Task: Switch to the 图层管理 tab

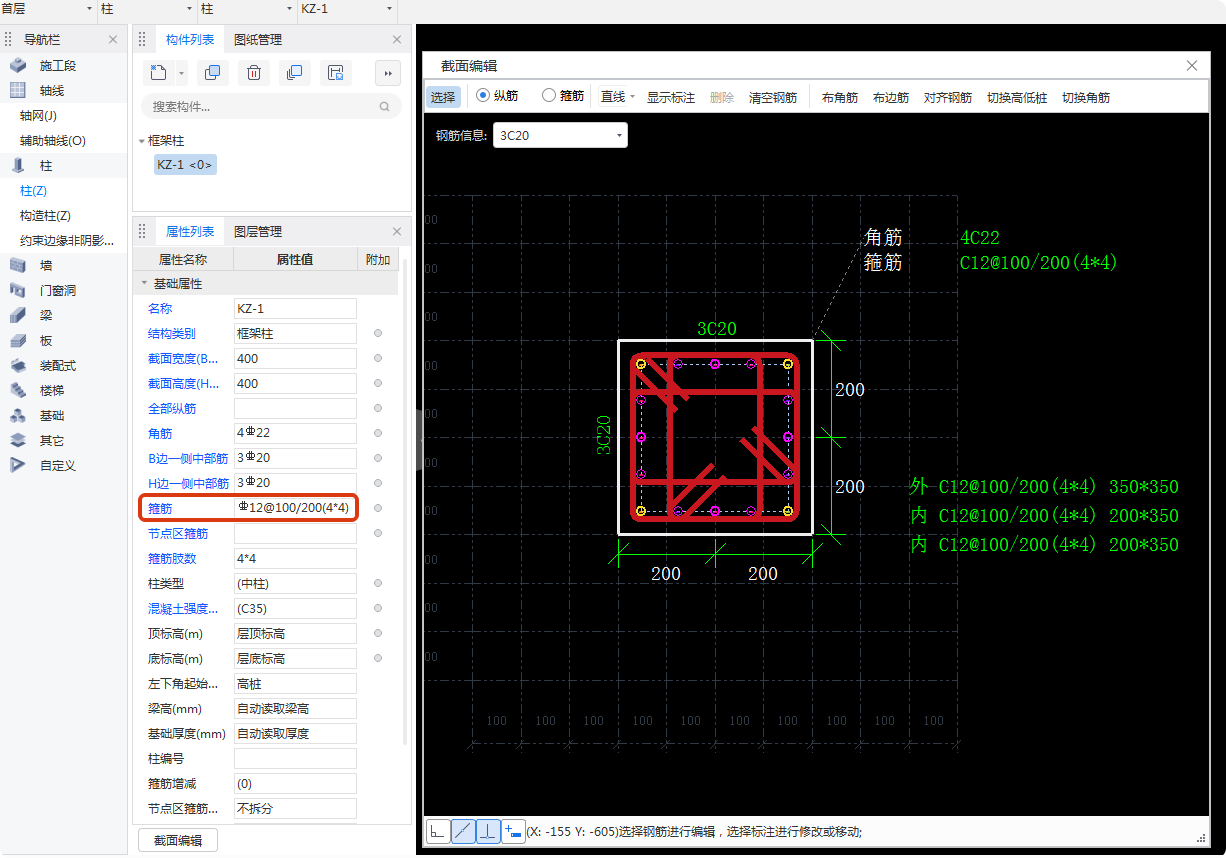Action: click(x=258, y=232)
